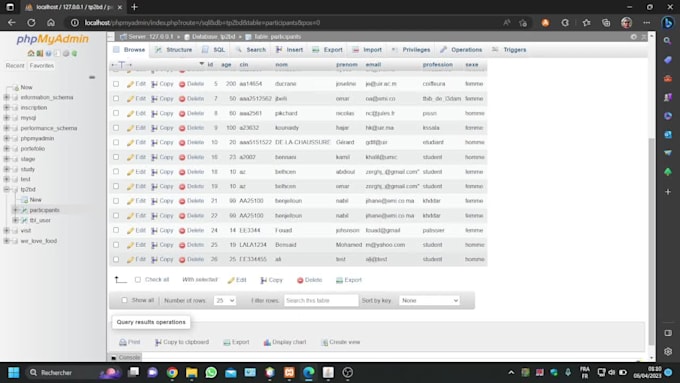
Task: Expand the inscription database node
Action: 7,108
